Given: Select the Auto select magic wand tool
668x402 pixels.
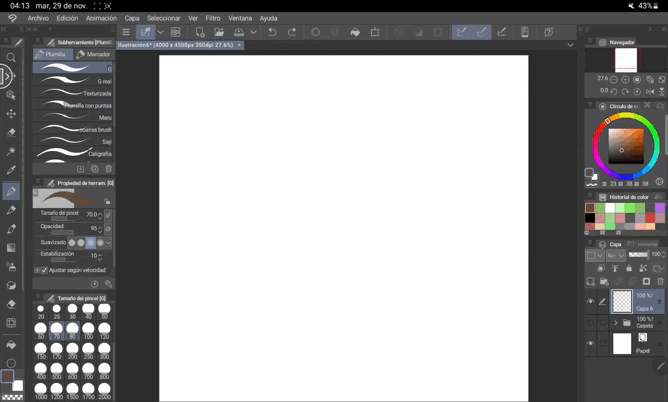Looking at the screenshot, I should (x=11, y=151).
